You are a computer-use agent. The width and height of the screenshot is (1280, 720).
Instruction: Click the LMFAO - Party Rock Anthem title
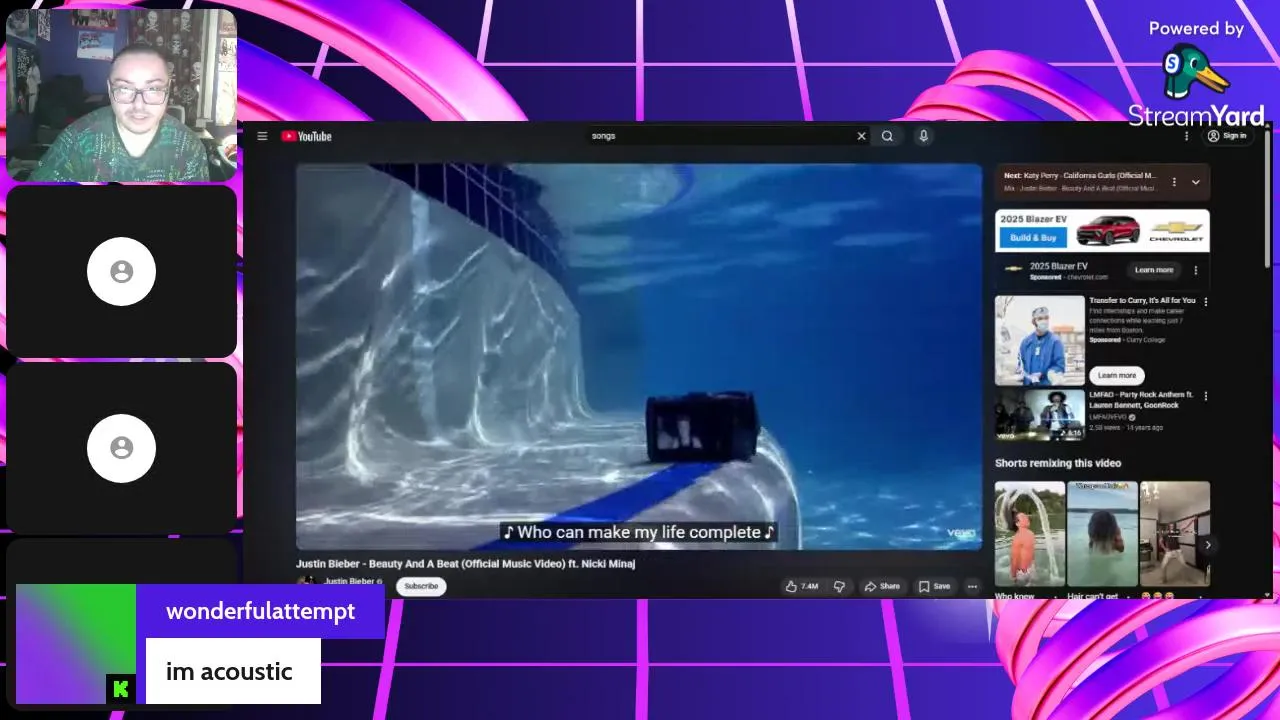pos(1141,400)
